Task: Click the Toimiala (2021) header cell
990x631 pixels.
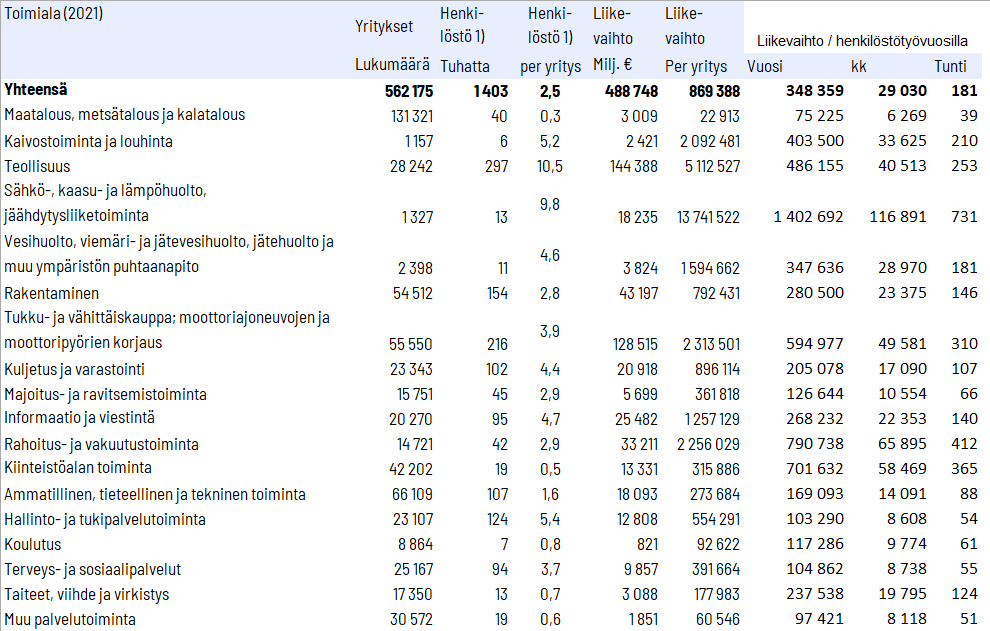Action: [54, 14]
